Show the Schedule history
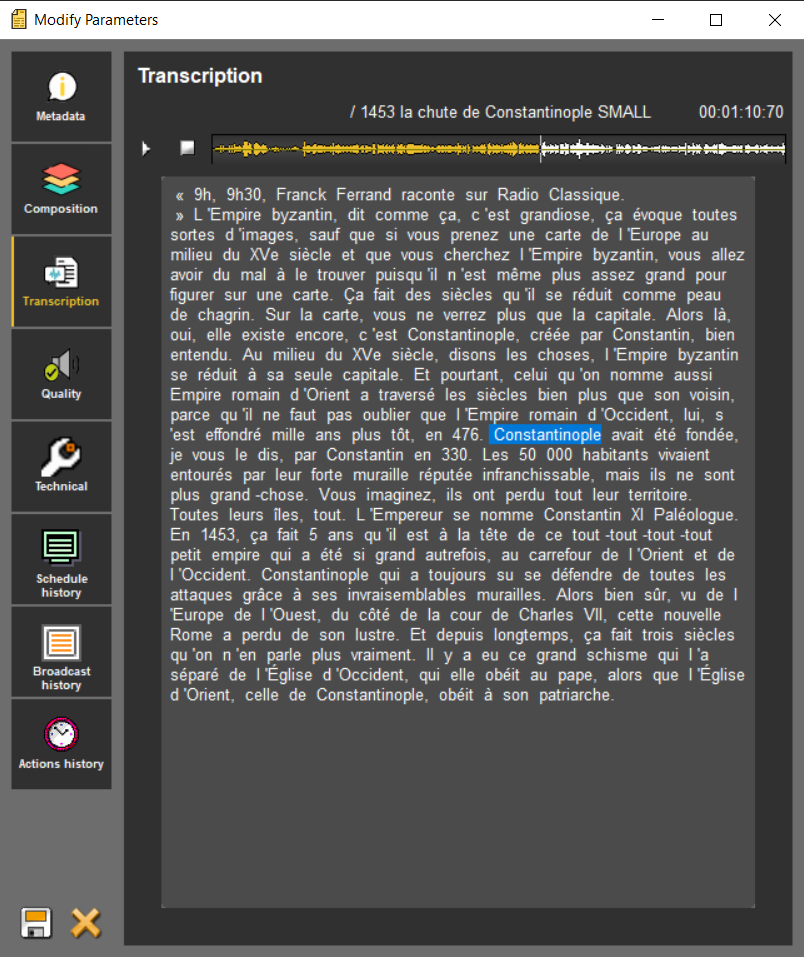This screenshot has width=804, height=957. [x=61, y=559]
